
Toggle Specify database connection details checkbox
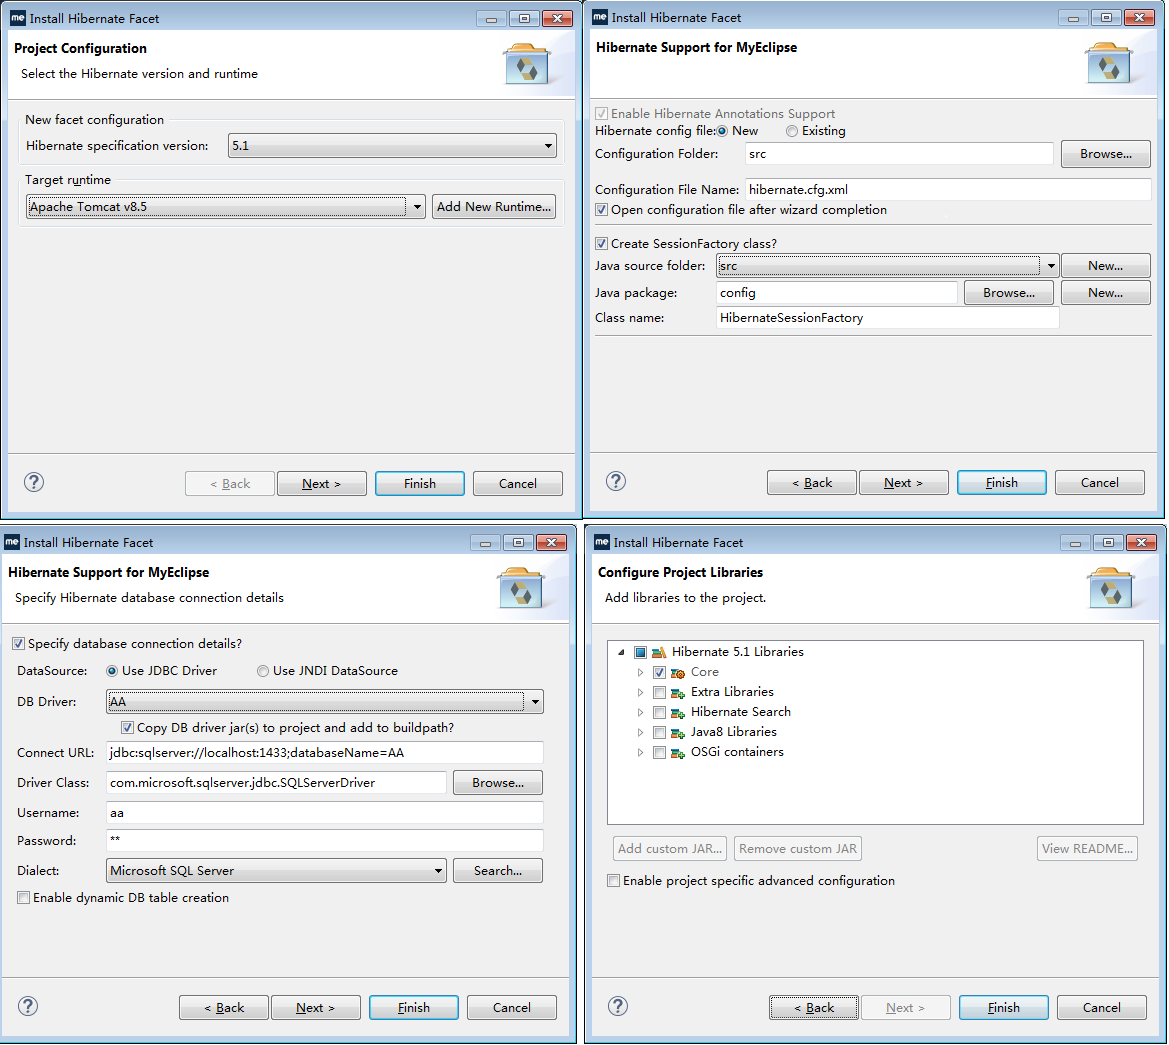click(x=19, y=643)
